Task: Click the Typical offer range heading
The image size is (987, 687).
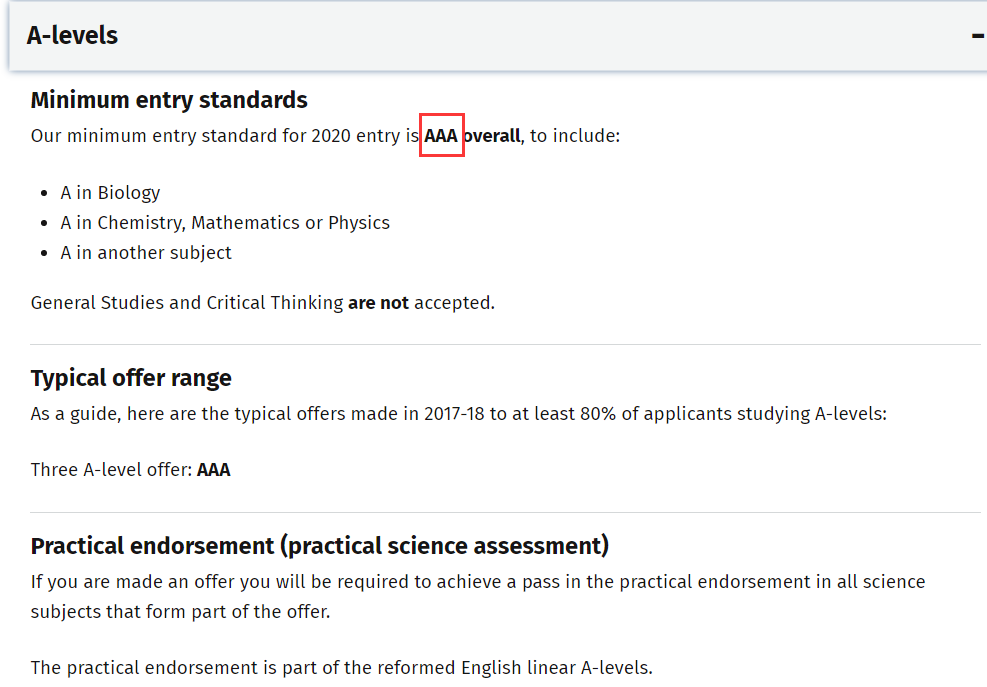Action: pyautogui.click(x=131, y=378)
